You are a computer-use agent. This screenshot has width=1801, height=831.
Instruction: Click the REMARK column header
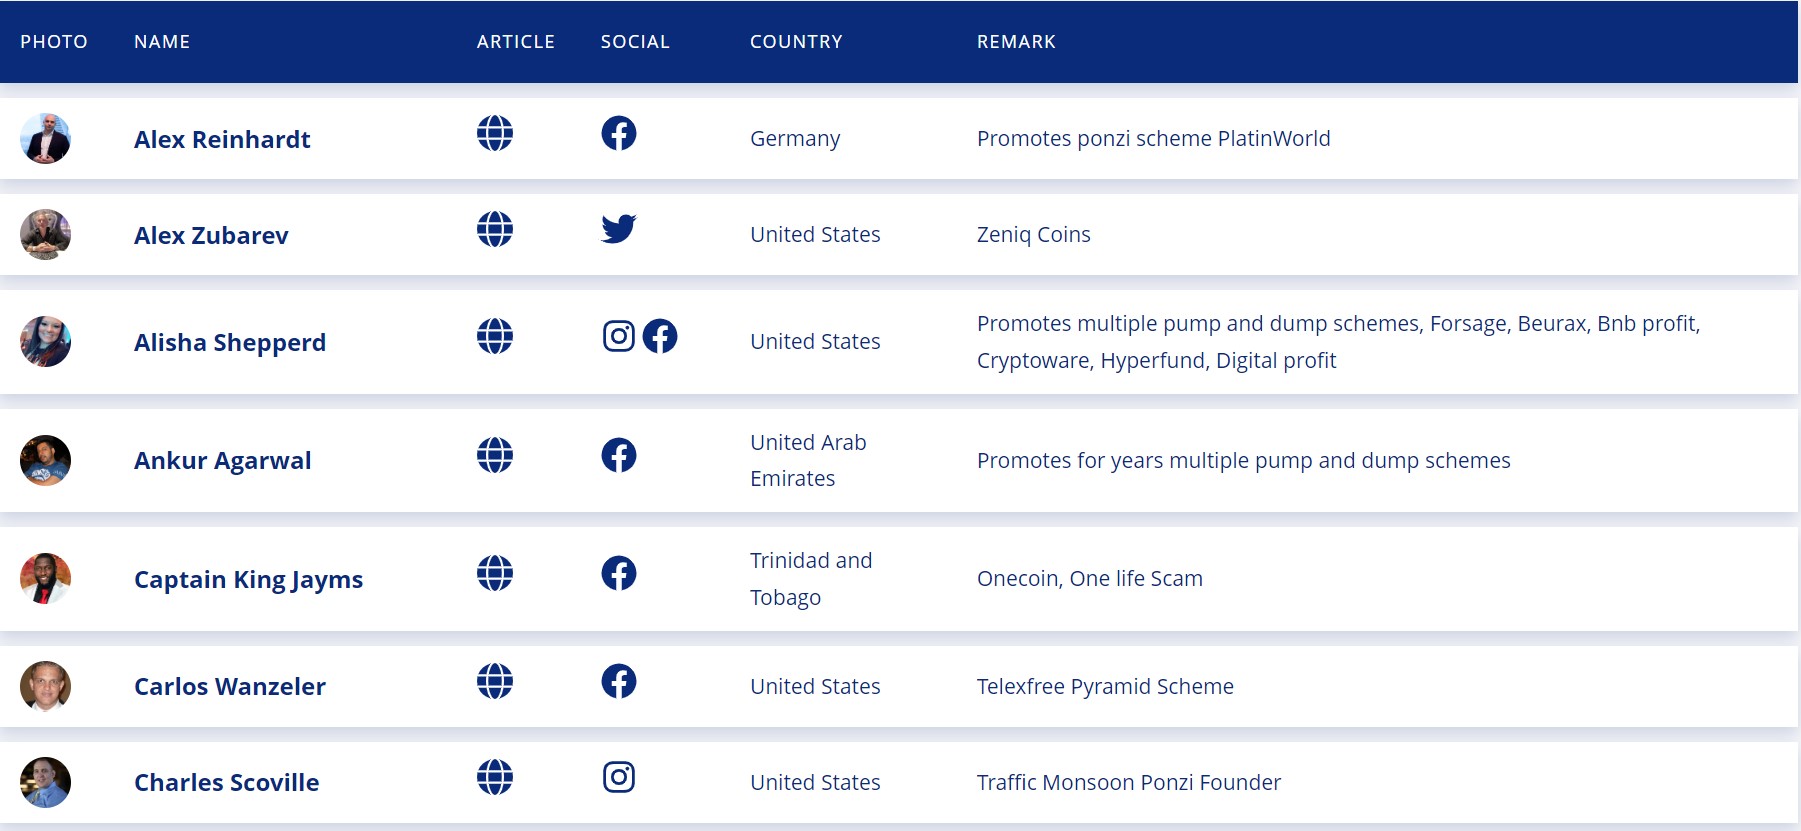[x=1016, y=42]
